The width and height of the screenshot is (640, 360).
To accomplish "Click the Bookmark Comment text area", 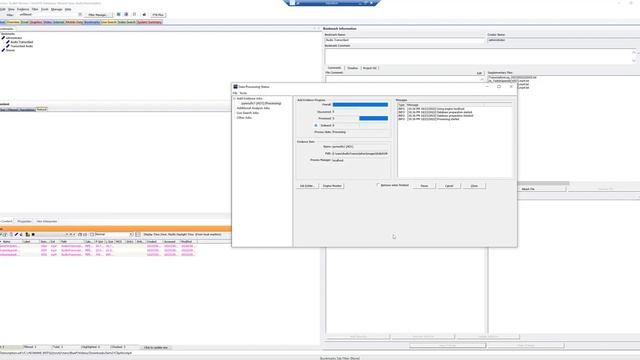I will [x=480, y=56].
